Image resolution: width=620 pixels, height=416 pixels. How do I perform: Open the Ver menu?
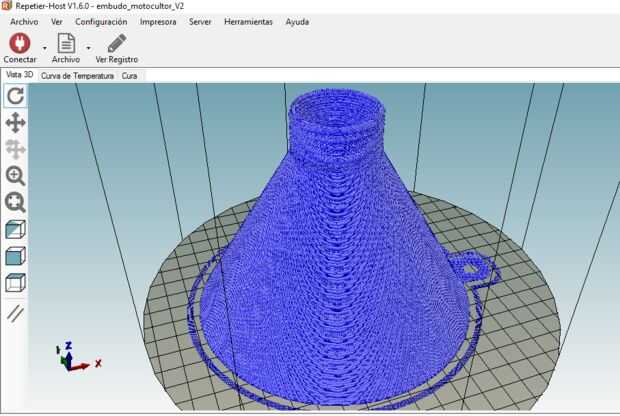click(57, 22)
